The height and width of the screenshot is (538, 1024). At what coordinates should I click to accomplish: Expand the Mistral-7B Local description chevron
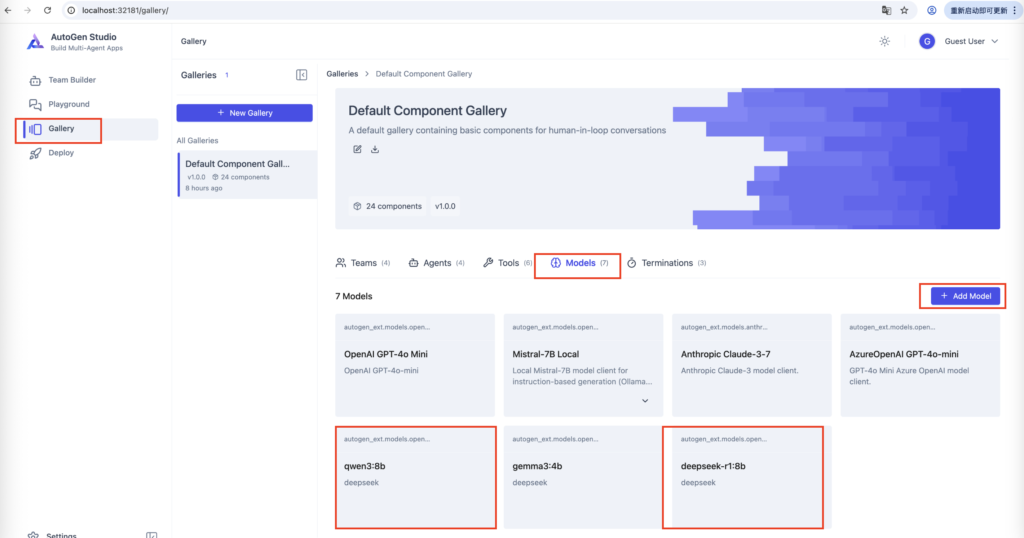(645, 401)
